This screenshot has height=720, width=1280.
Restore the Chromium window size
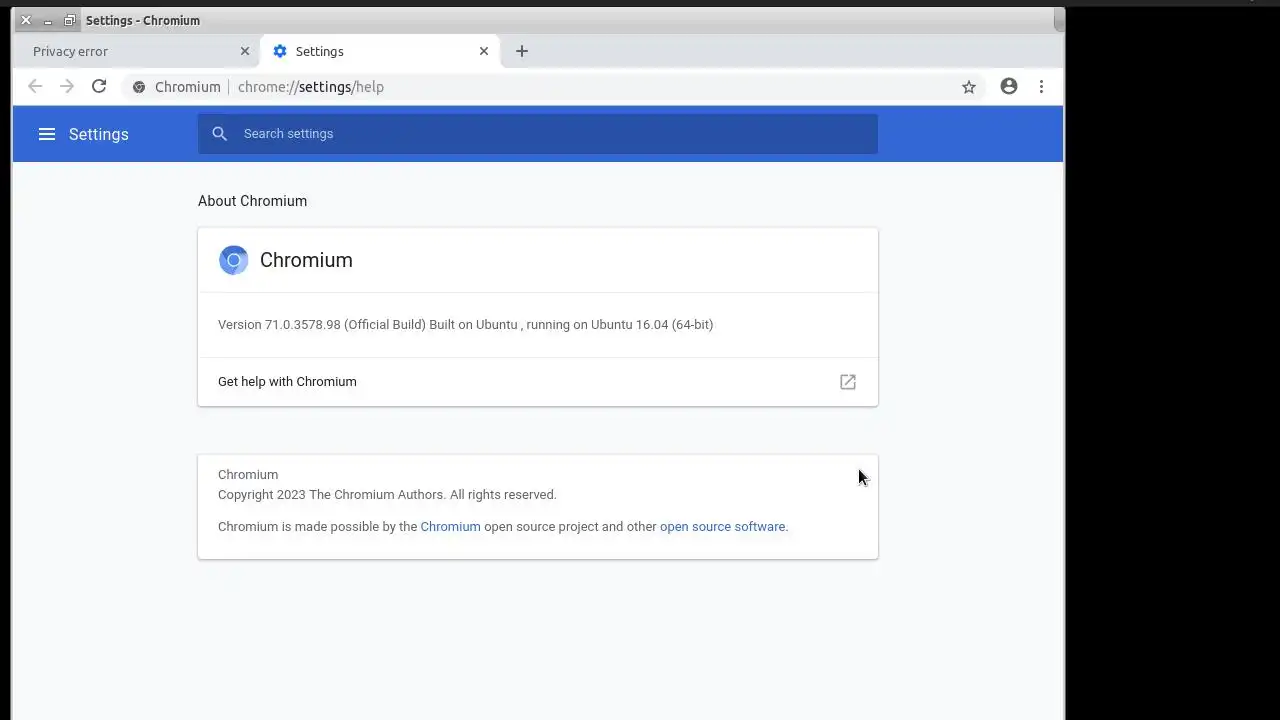(69, 20)
